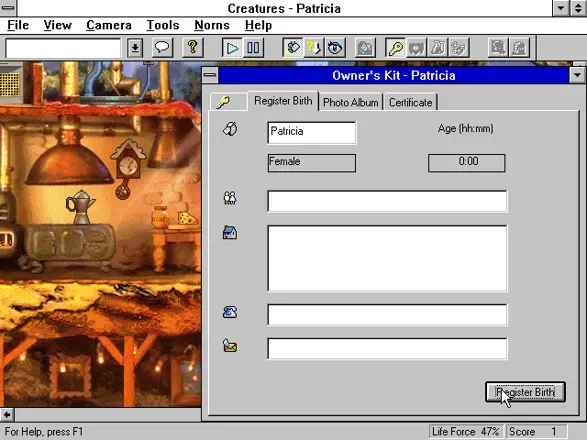This screenshot has width=587, height=440.
Task: Expand the toolbar text box dropdown arrow
Action: tap(135, 48)
